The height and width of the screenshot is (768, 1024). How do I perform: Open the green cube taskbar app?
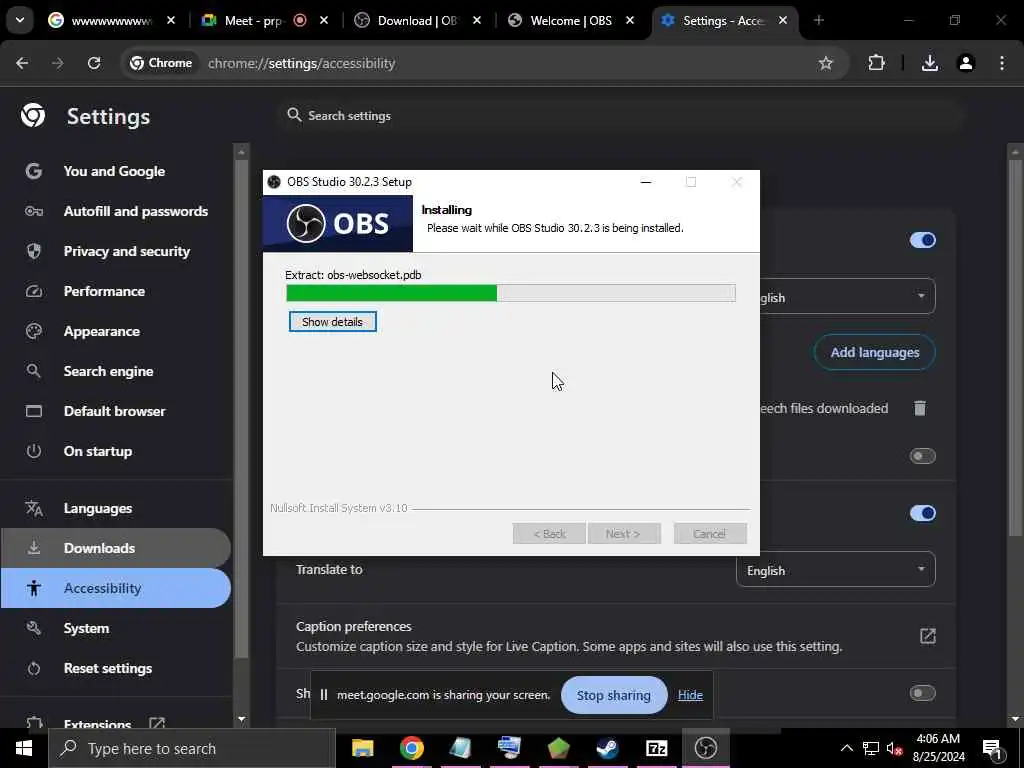[x=558, y=748]
